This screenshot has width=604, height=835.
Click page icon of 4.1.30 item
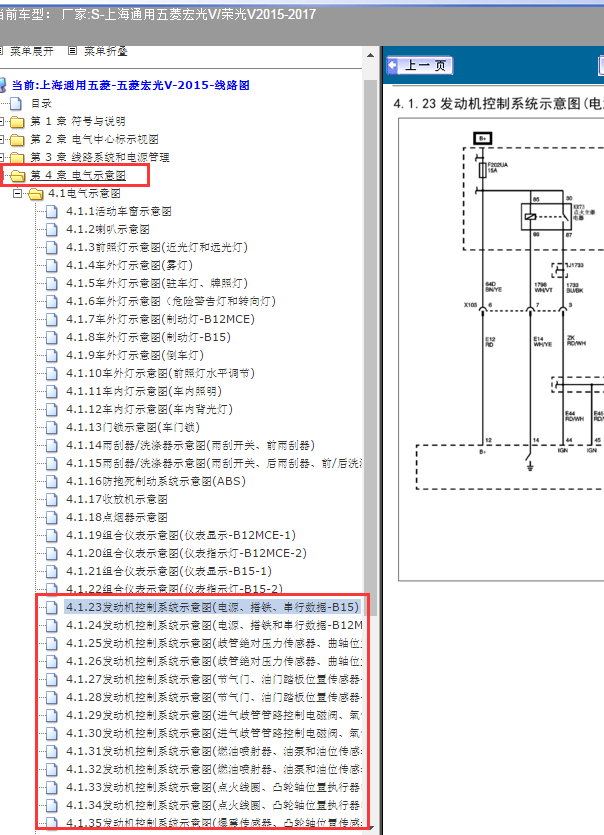coord(52,734)
